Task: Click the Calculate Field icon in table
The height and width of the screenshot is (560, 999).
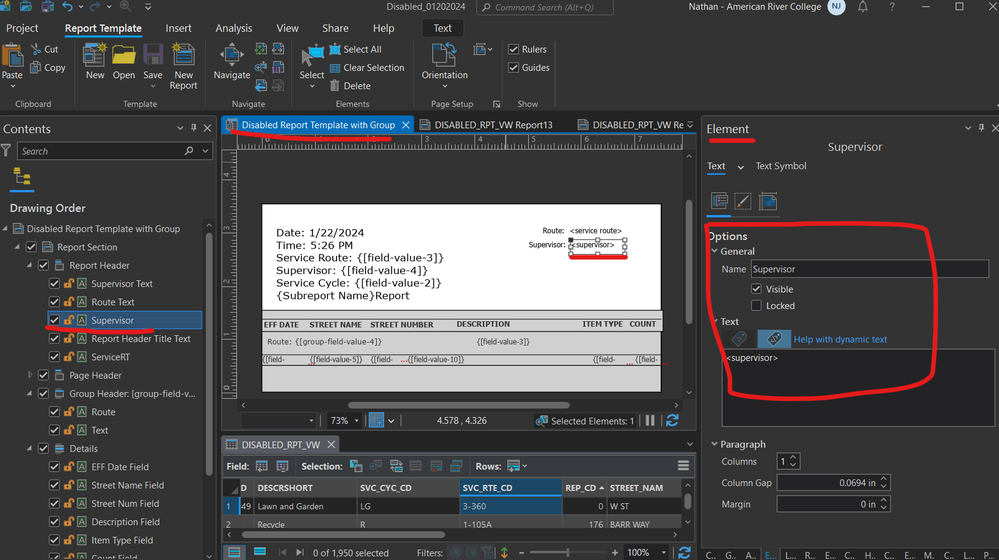Action: point(282,466)
